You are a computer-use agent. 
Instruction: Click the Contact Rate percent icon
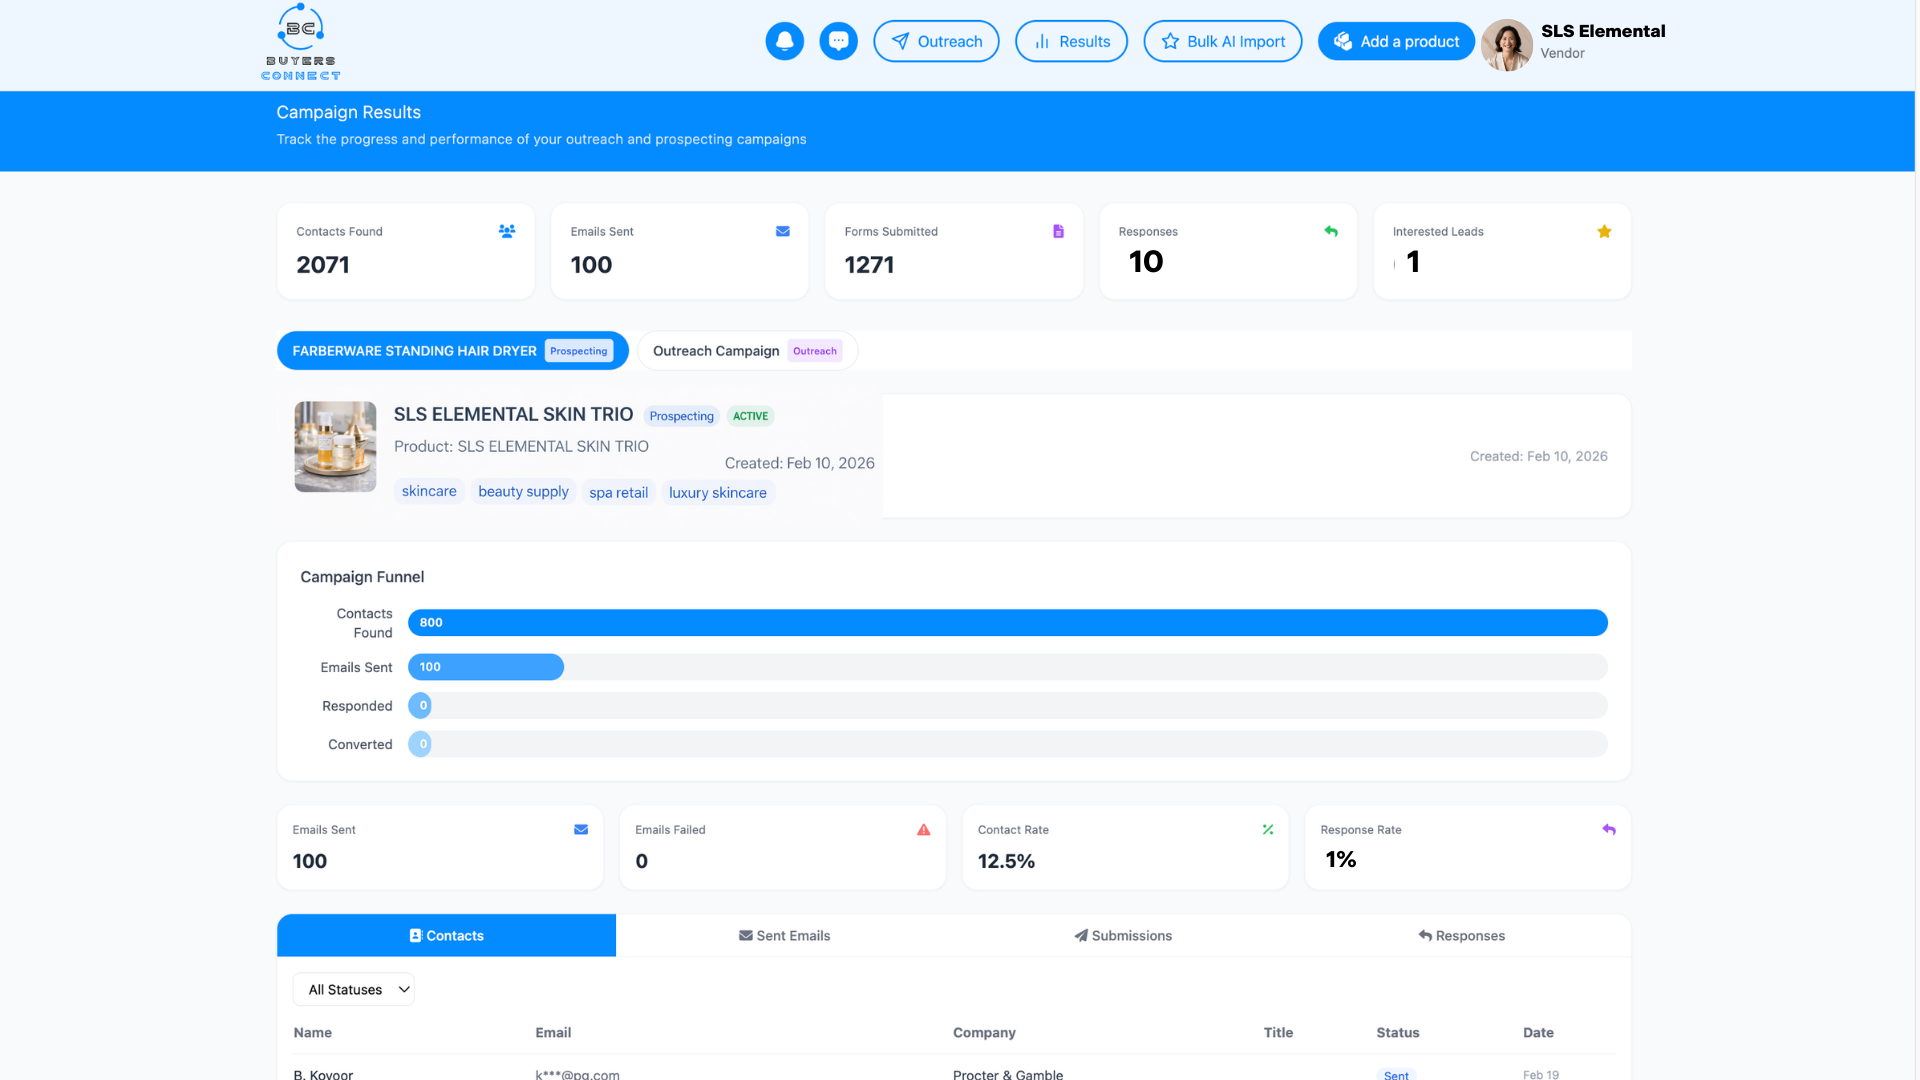[x=1267, y=829]
